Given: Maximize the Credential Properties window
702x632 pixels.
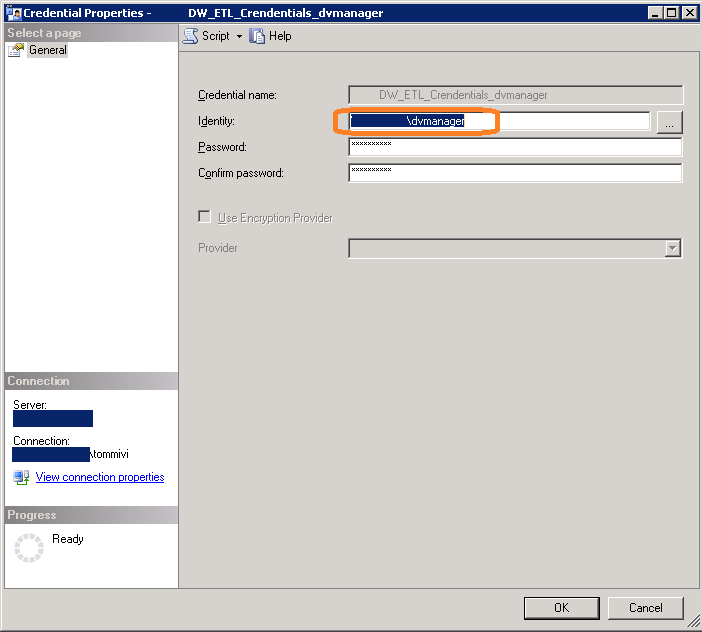Looking at the screenshot, I should click(x=670, y=13).
